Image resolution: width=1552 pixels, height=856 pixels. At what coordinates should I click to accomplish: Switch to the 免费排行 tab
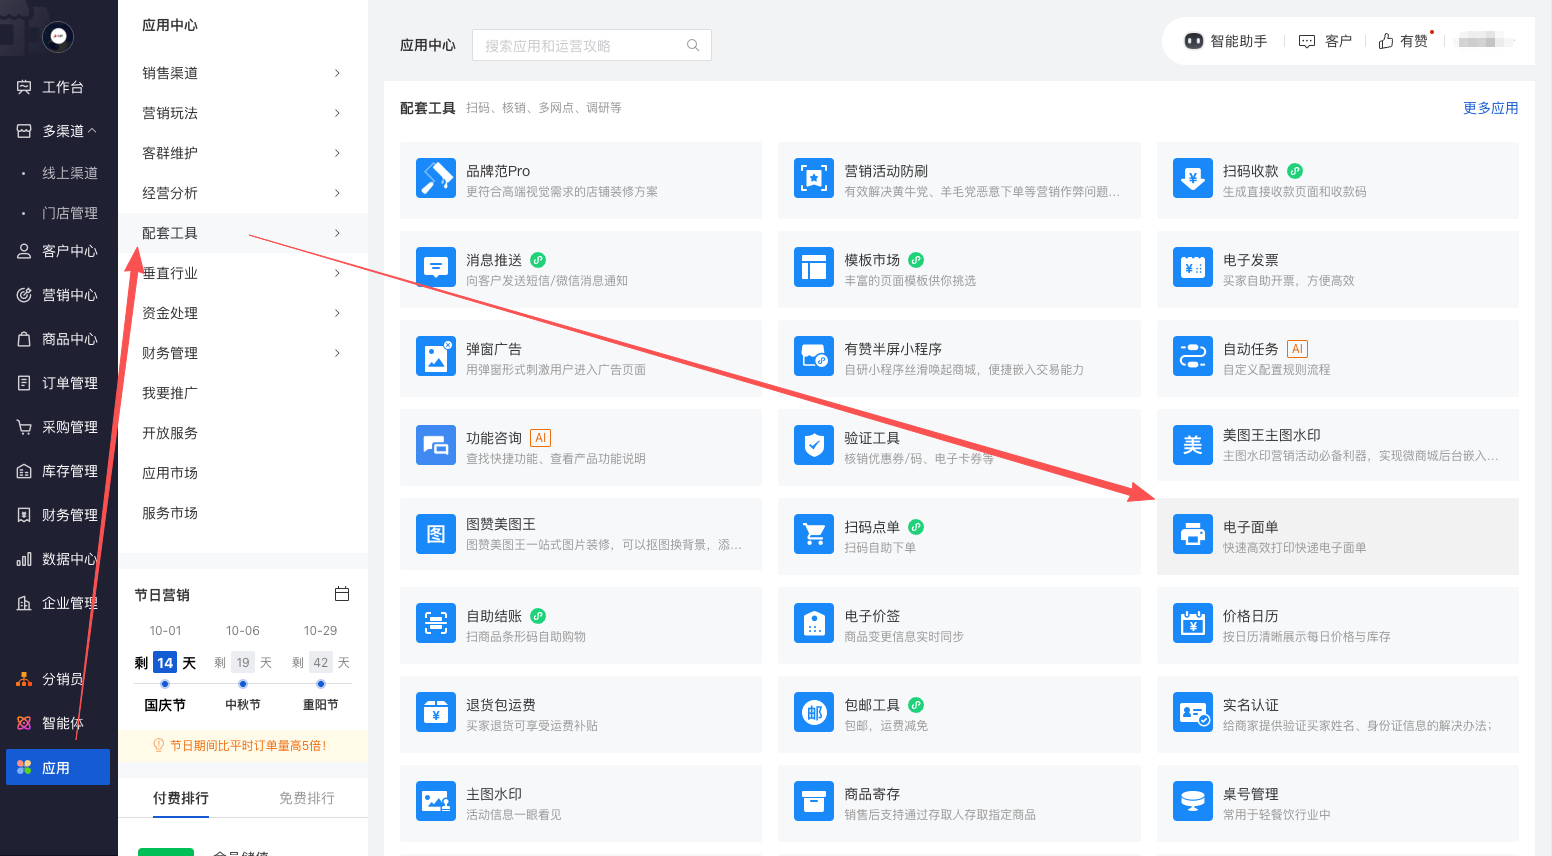306,798
